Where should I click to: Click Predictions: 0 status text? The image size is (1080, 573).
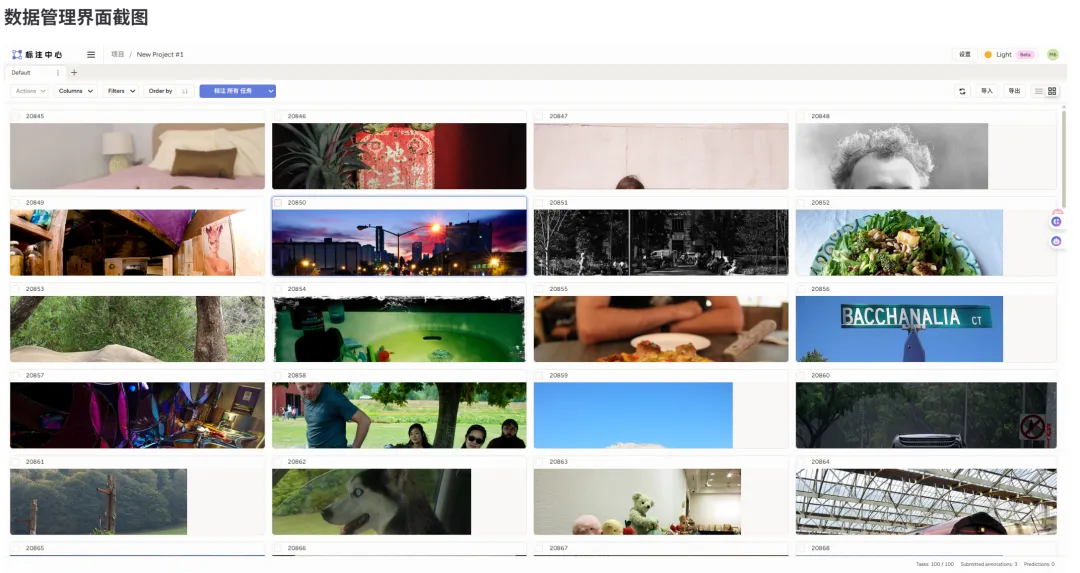click(1039, 564)
